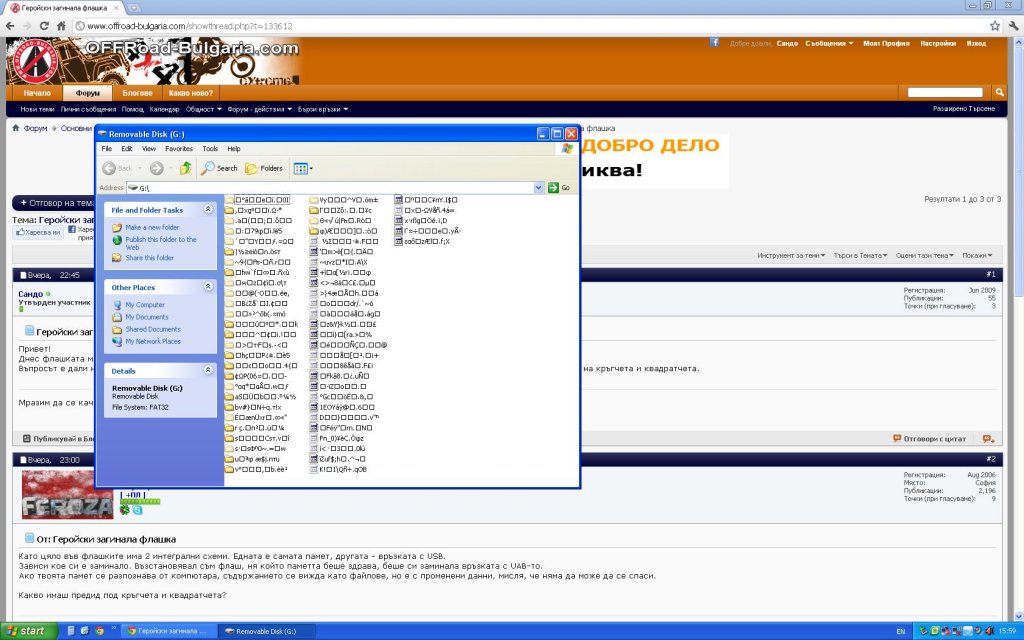The width and height of the screenshot is (1024, 640).
Task: Switch to the Начало site tab
Action: pyautogui.click(x=37, y=93)
